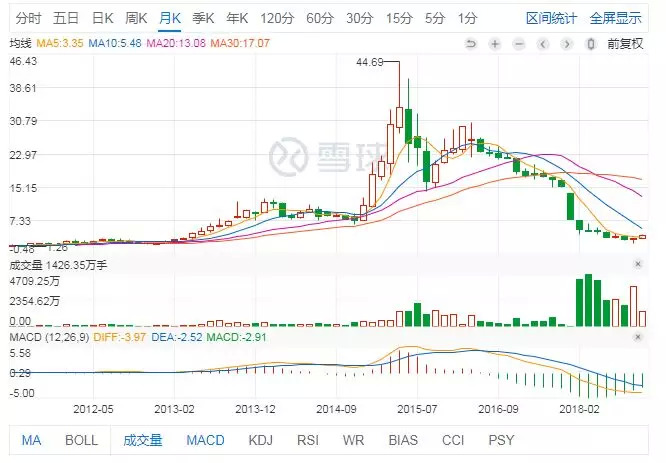This screenshot has width=666, height=463.
Task: Select the BOLL indicator
Action: [x=82, y=440]
